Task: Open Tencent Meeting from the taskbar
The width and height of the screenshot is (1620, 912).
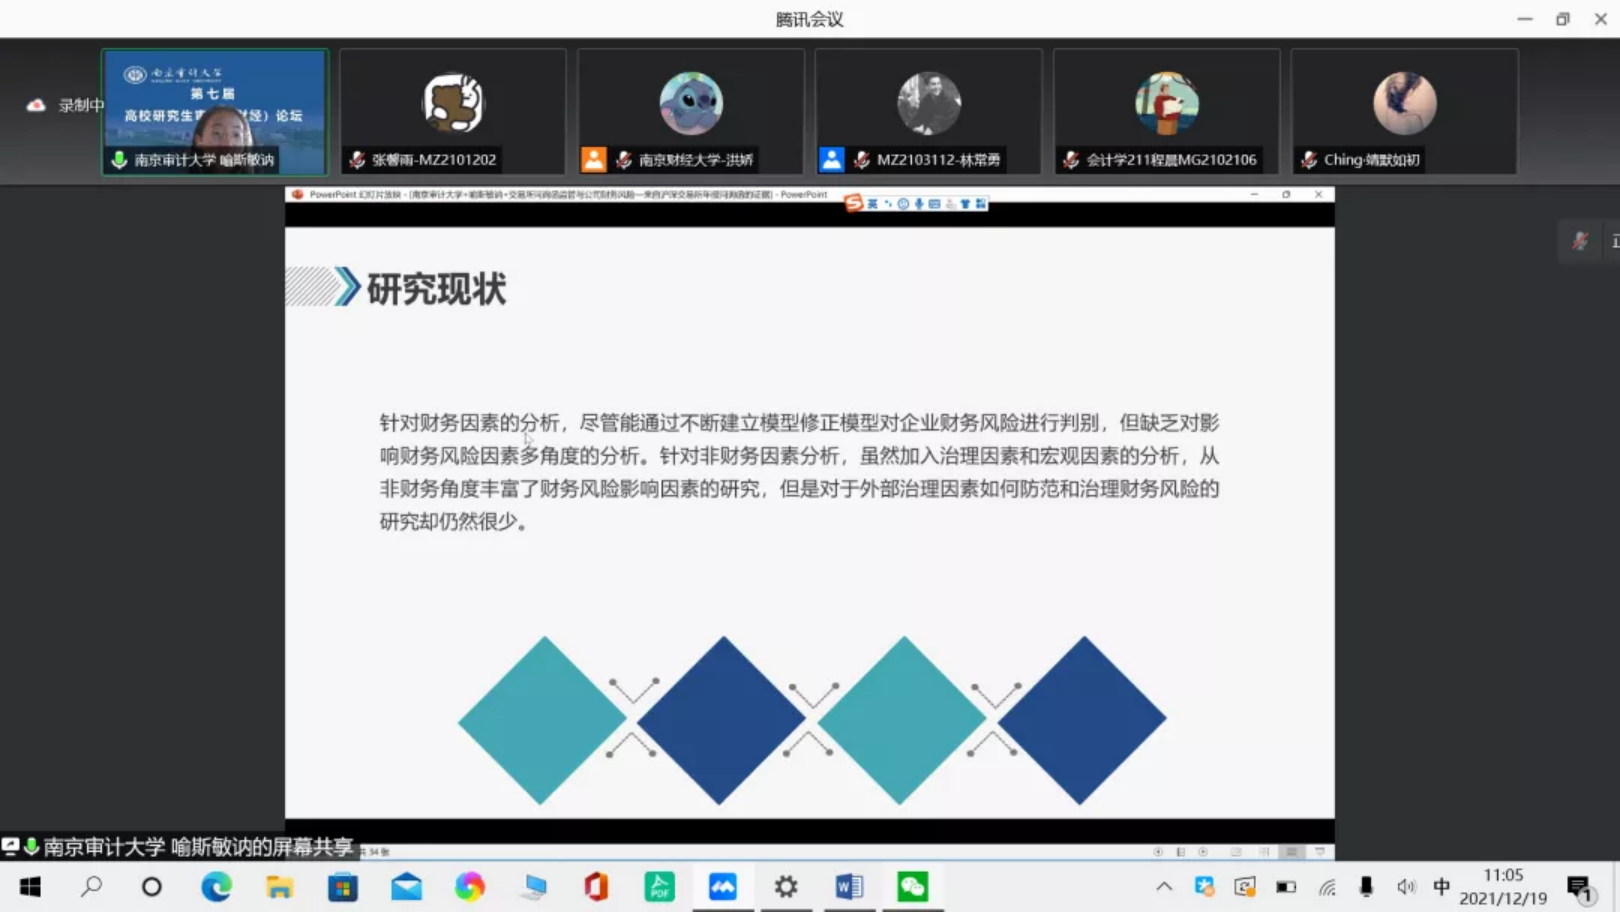Action: click(x=723, y=887)
